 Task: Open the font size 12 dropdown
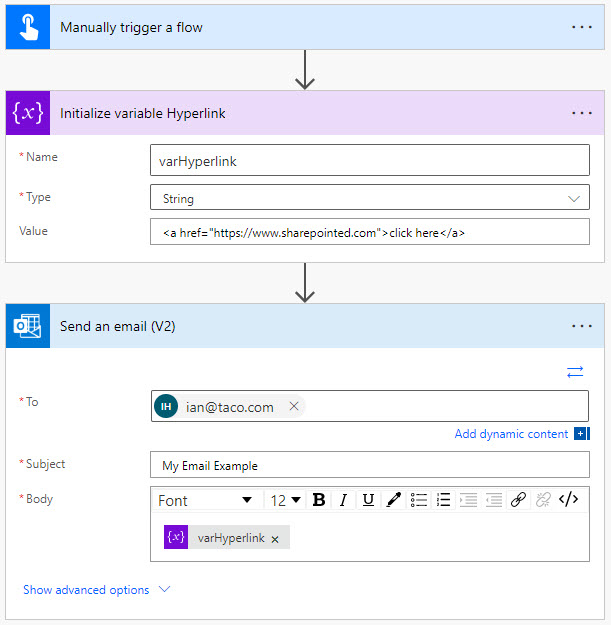click(x=285, y=500)
